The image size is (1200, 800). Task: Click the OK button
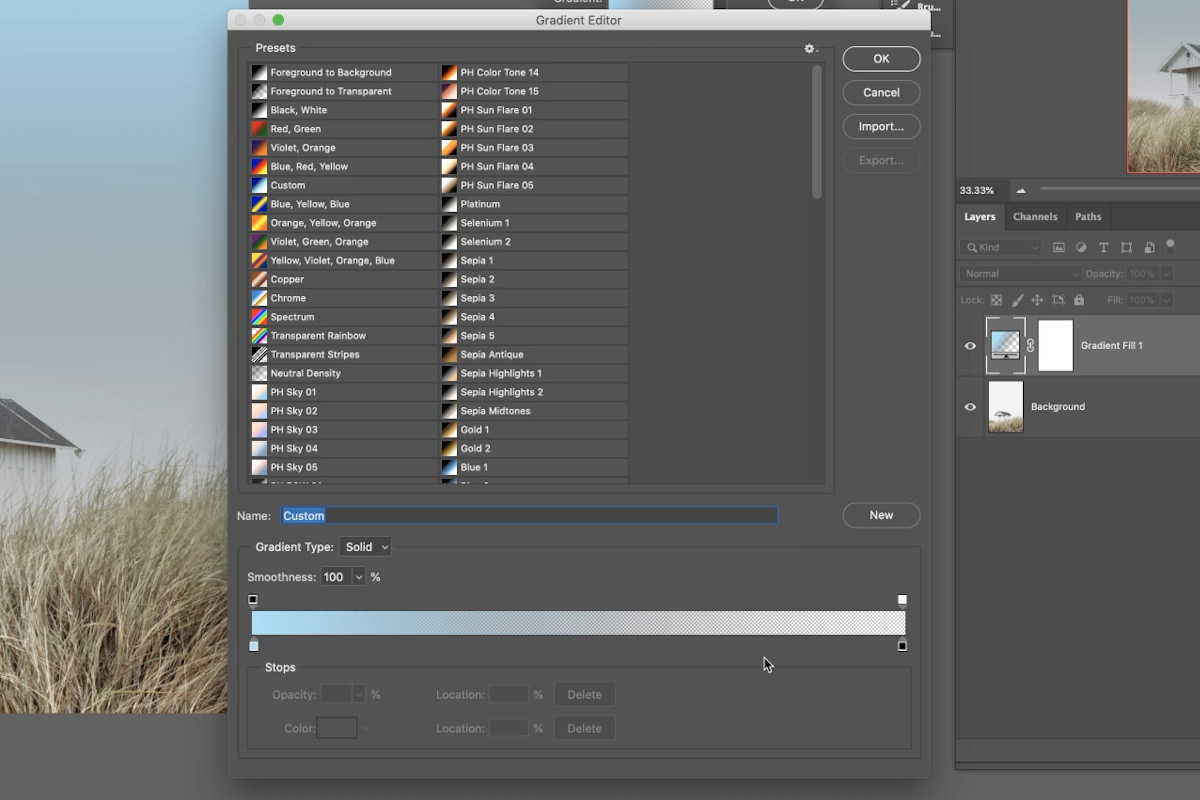pyautogui.click(x=880, y=59)
